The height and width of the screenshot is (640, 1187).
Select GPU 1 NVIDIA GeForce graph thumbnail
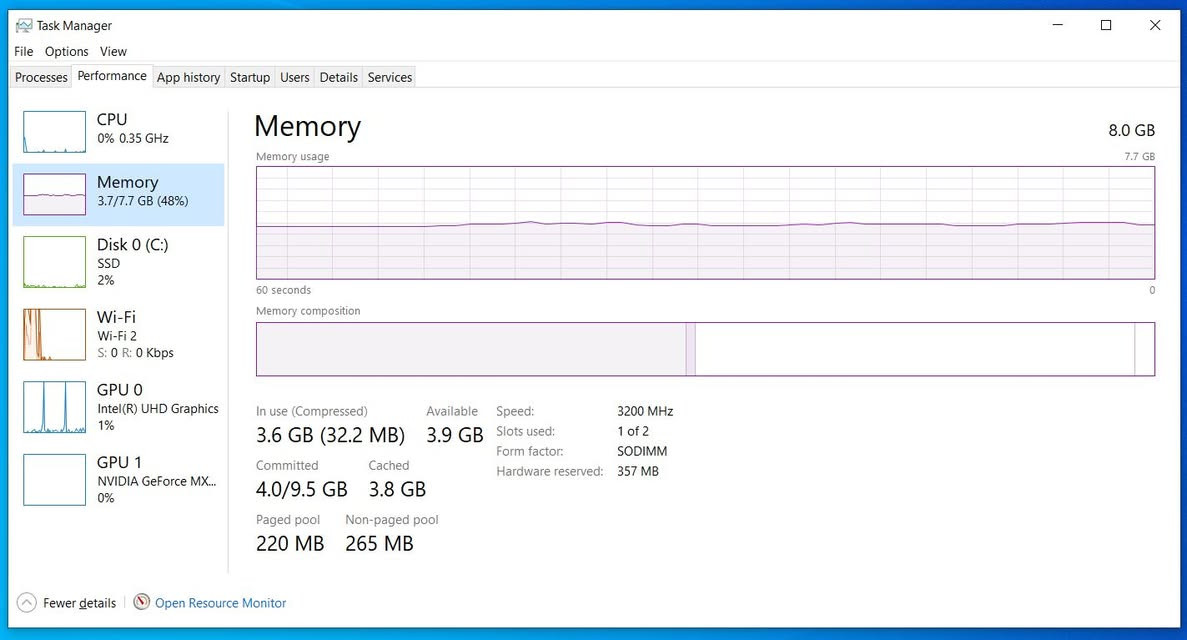point(55,479)
